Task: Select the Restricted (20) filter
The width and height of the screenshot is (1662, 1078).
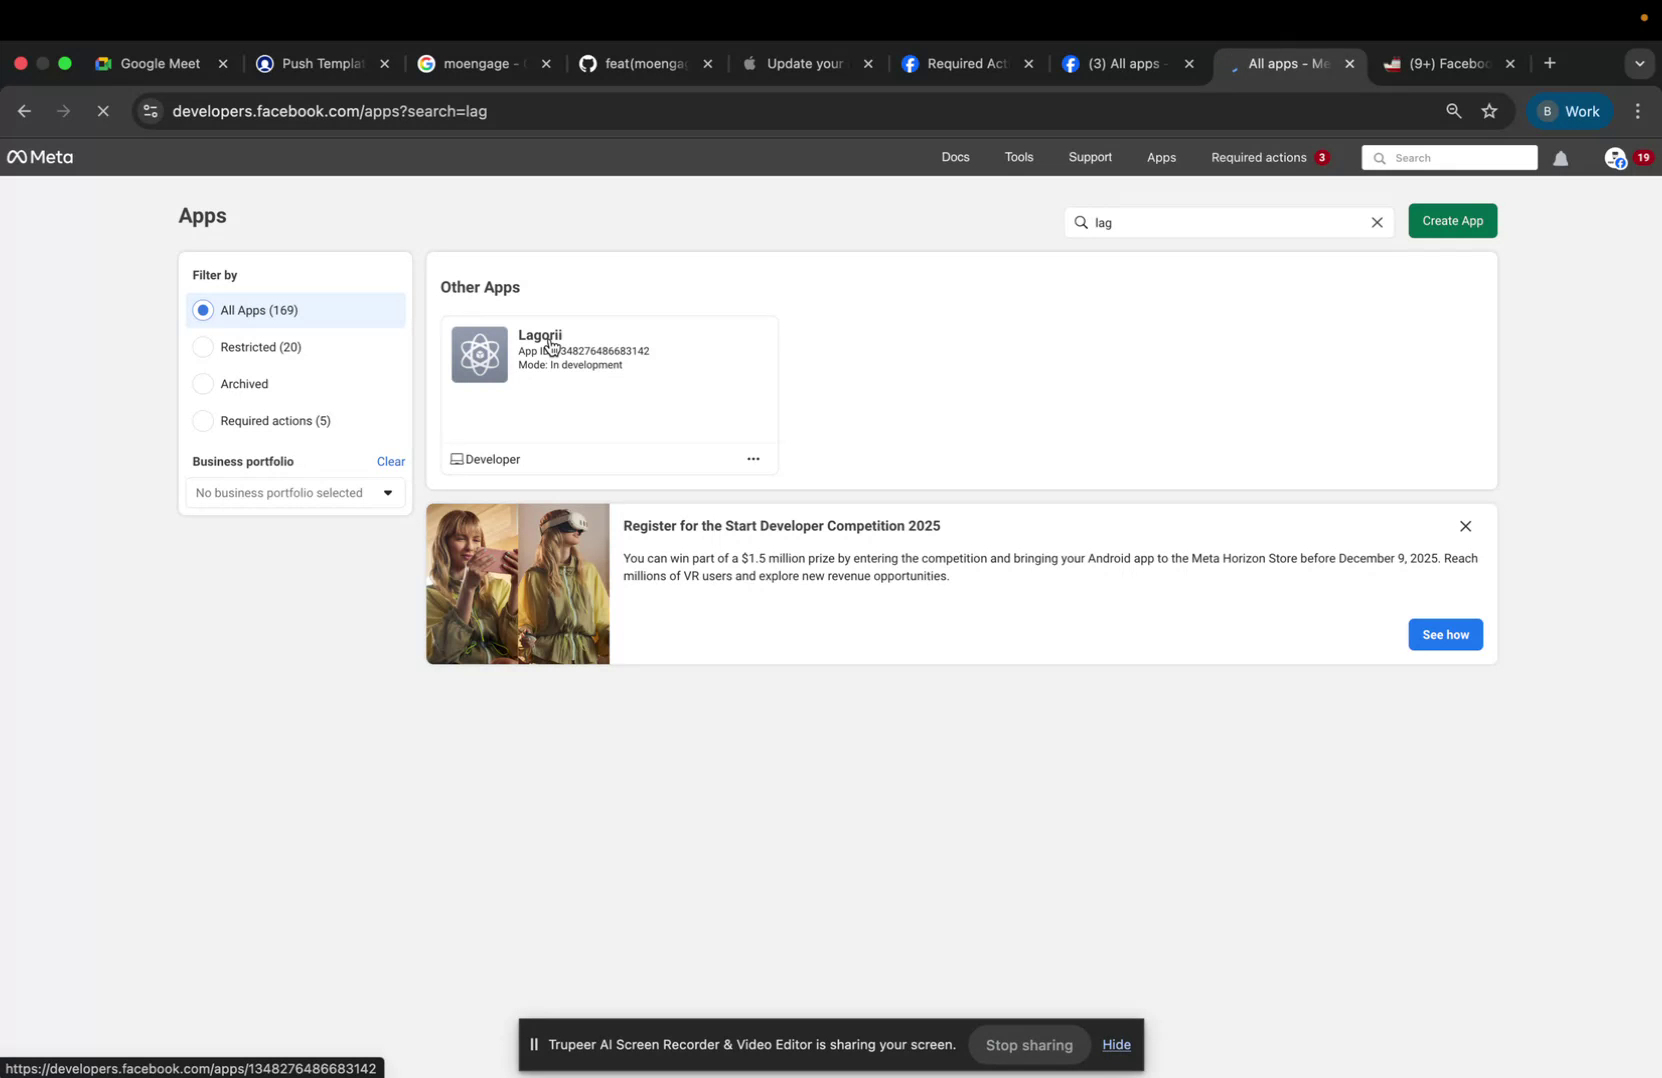Action: [203, 347]
